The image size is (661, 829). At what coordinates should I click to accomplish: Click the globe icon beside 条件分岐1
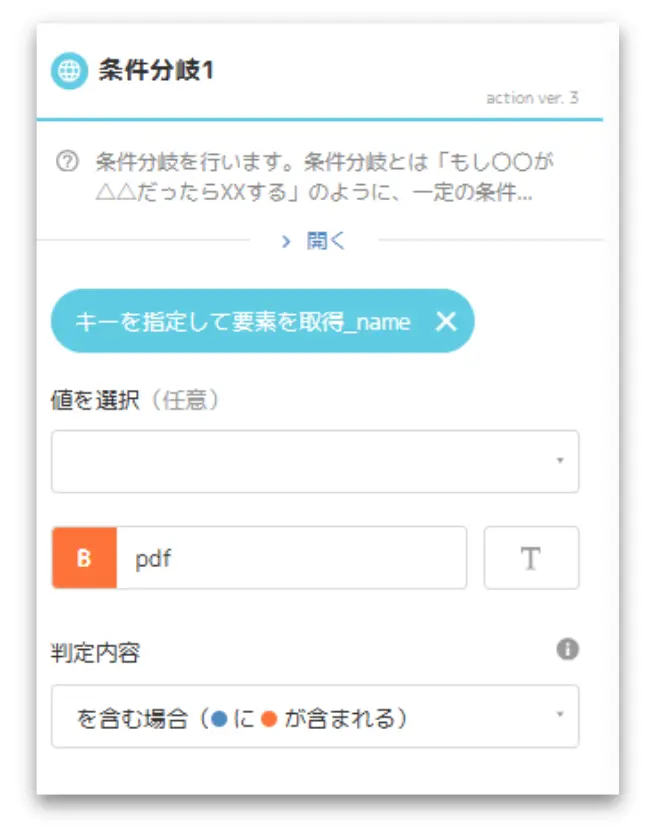coord(69,70)
